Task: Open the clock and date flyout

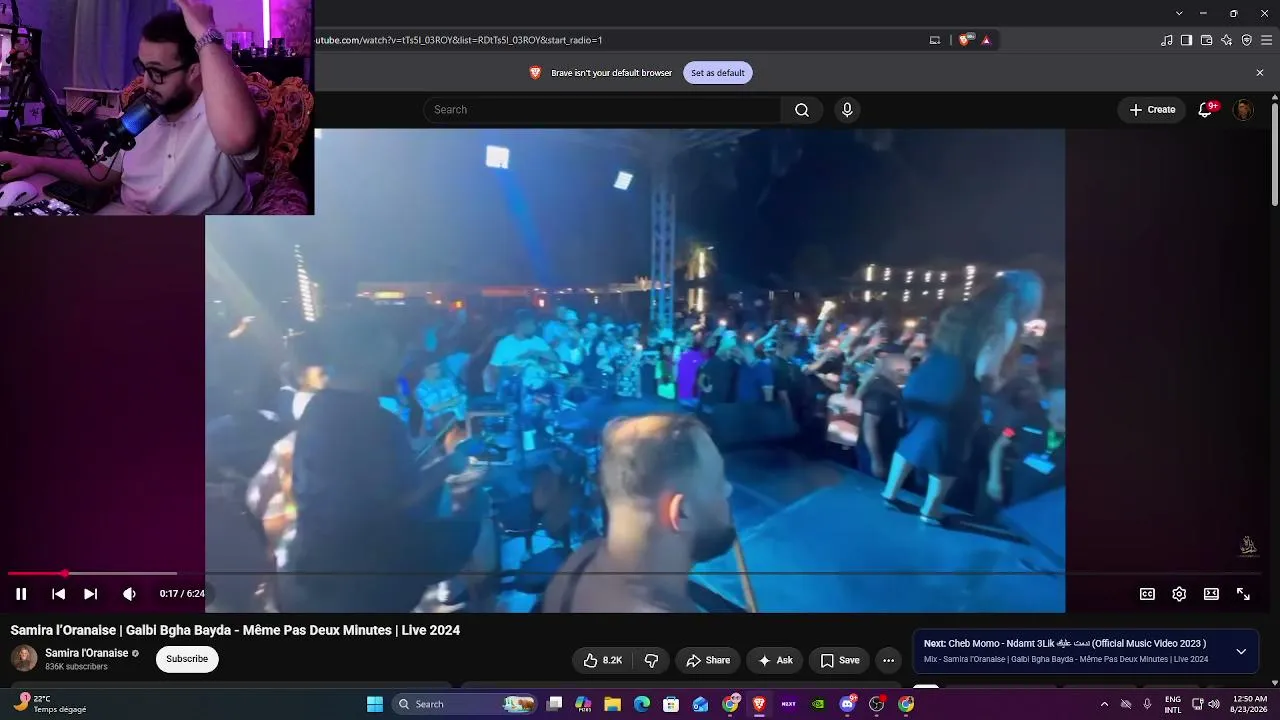Action: tap(1250, 704)
